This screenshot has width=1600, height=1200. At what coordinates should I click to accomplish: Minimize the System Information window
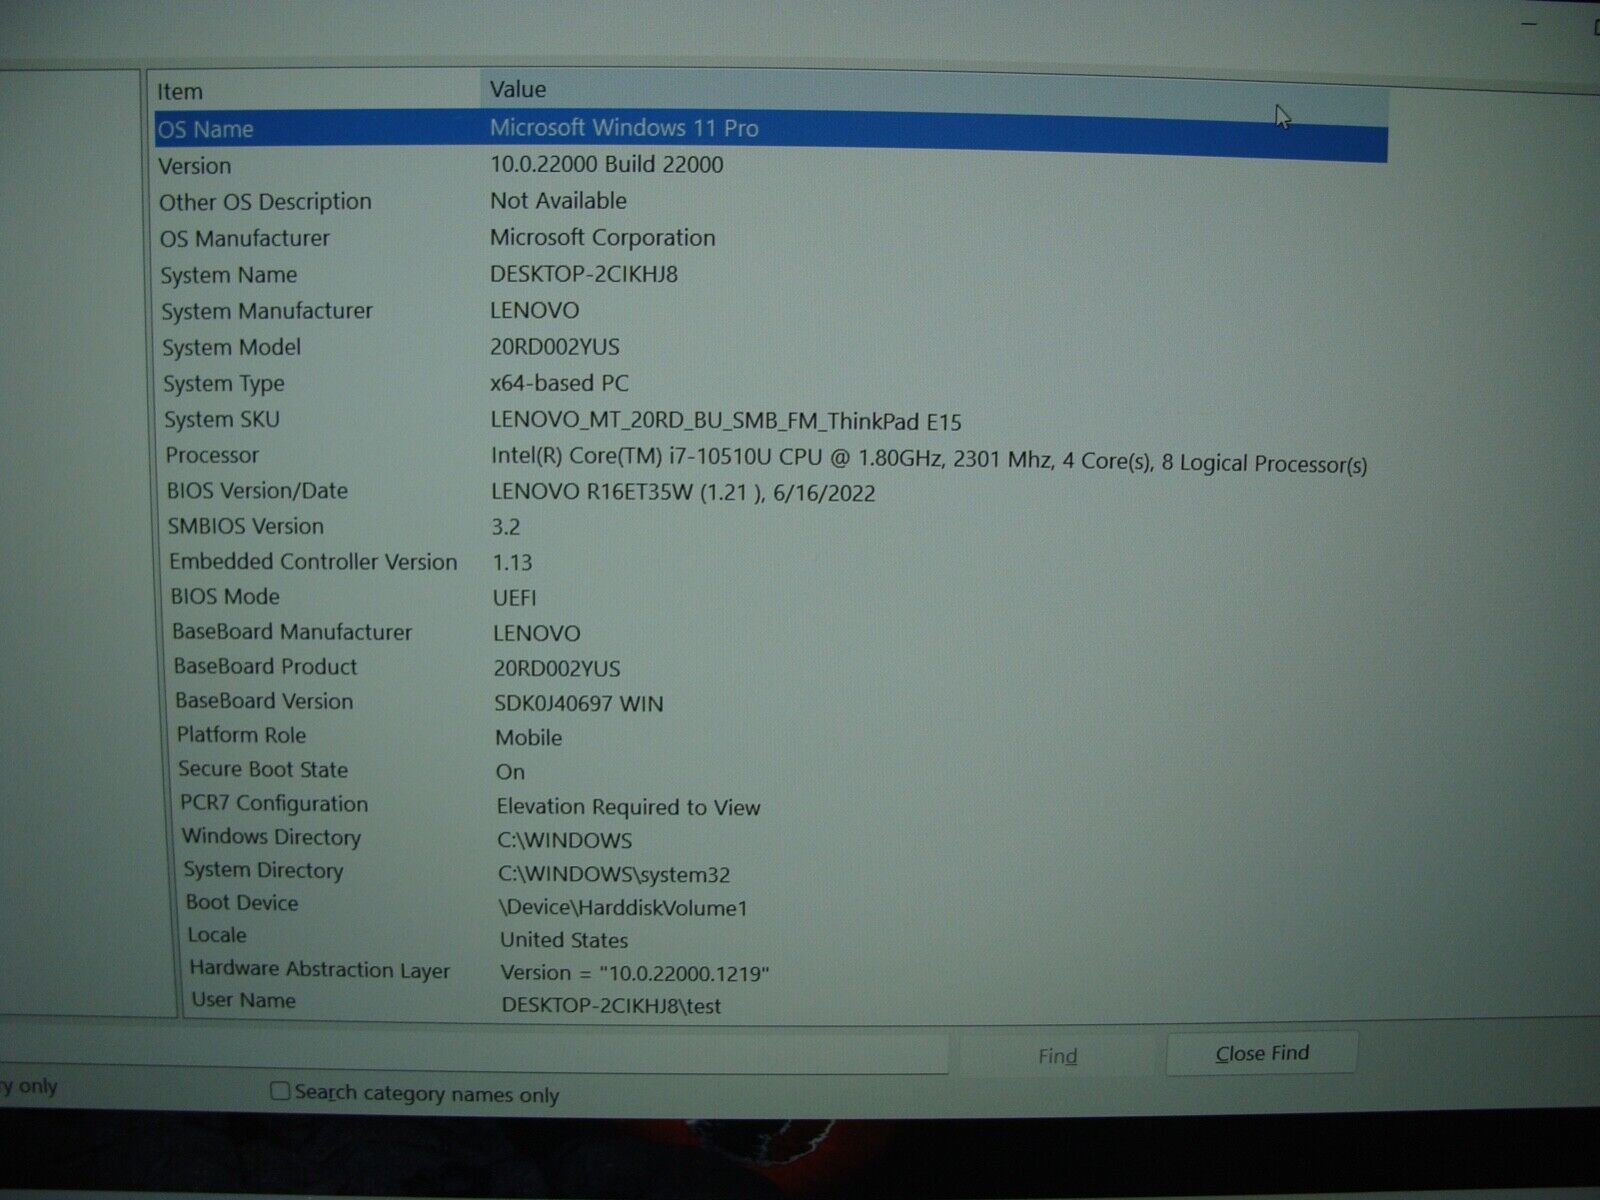[x=1529, y=24]
